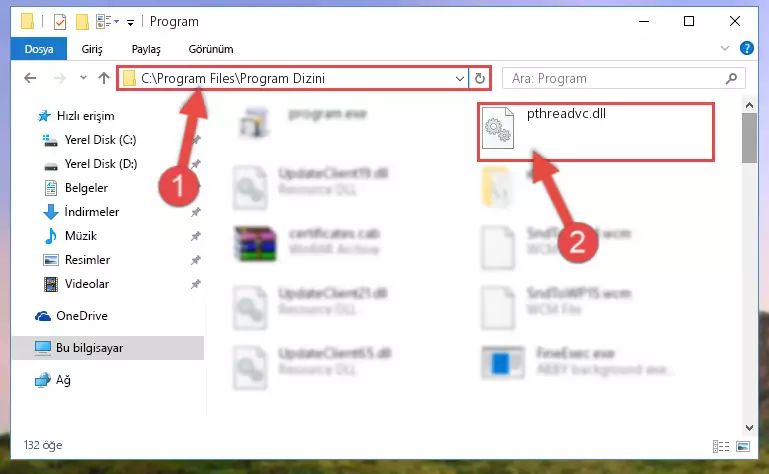Open Customize Quick Access Toolbar dropdown
The height and width of the screenshot is (474, 769).
130,22
